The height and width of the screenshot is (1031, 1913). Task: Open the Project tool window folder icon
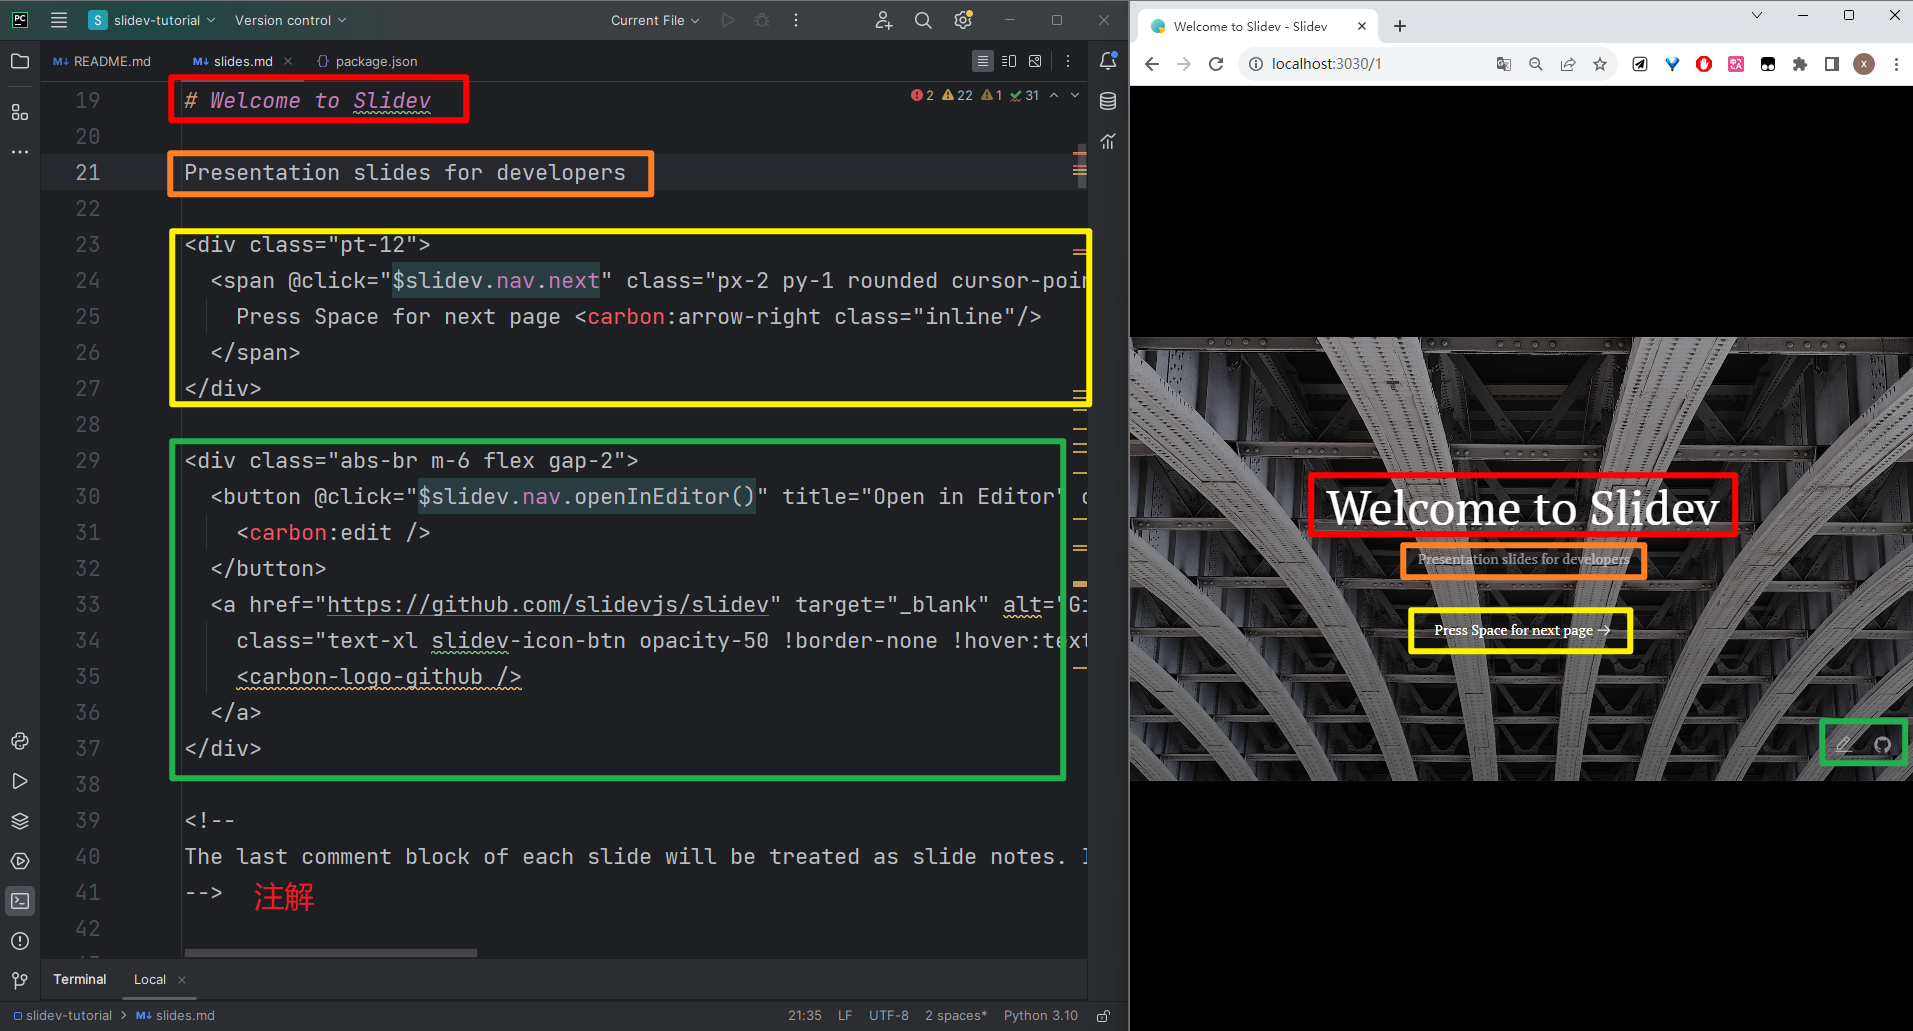20,62
